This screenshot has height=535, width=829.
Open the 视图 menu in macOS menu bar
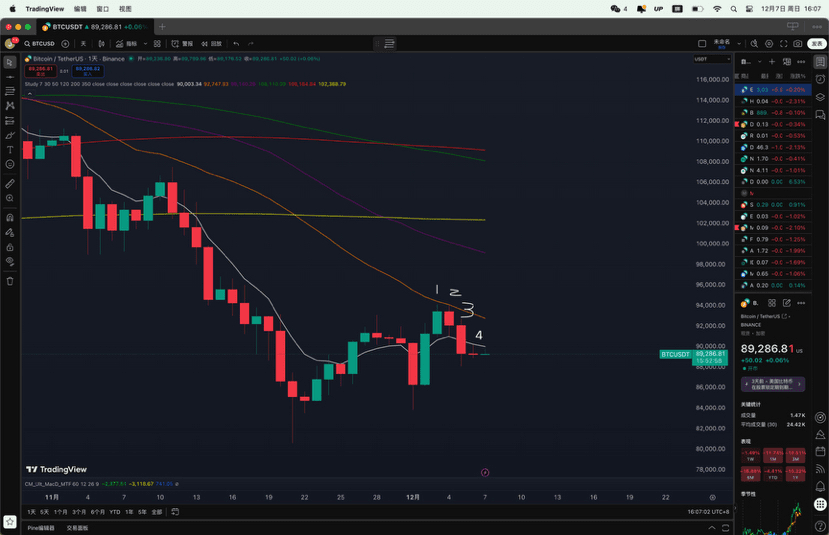tap(125, 8)
